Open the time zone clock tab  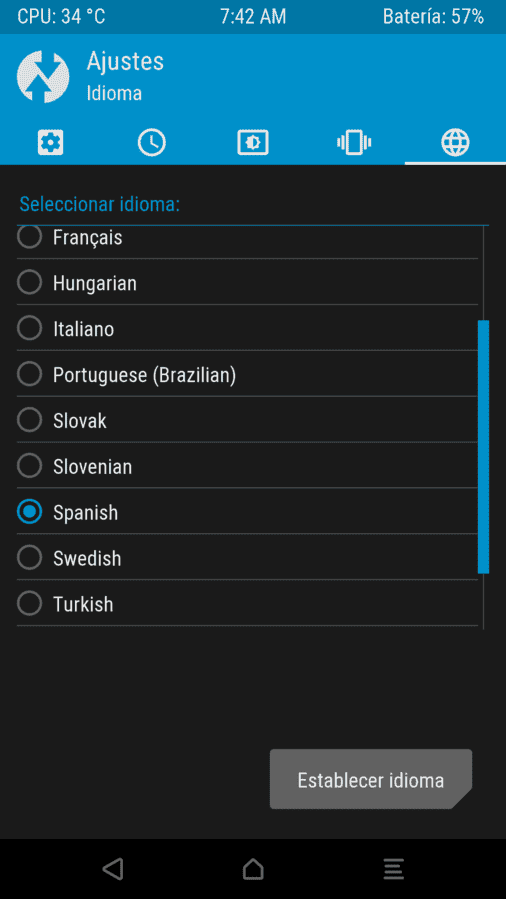tap(151, 142)
